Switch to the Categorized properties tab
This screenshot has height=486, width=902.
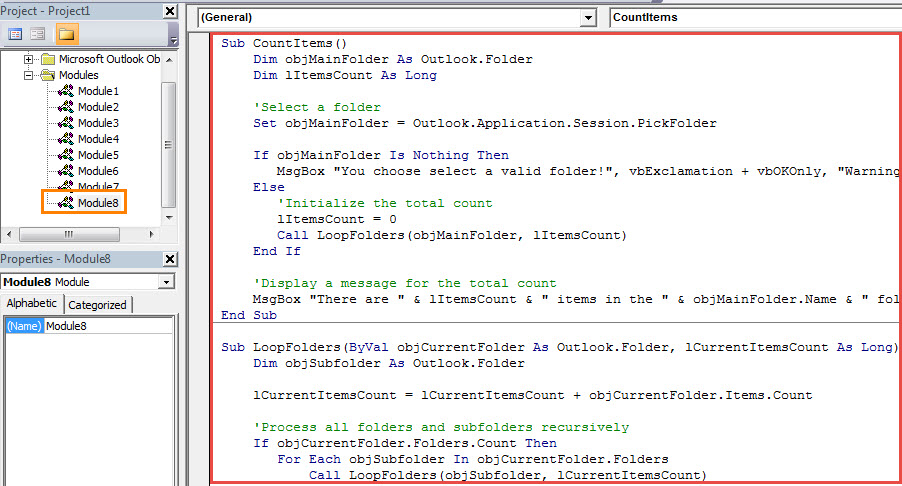click(x=97, y=305)
